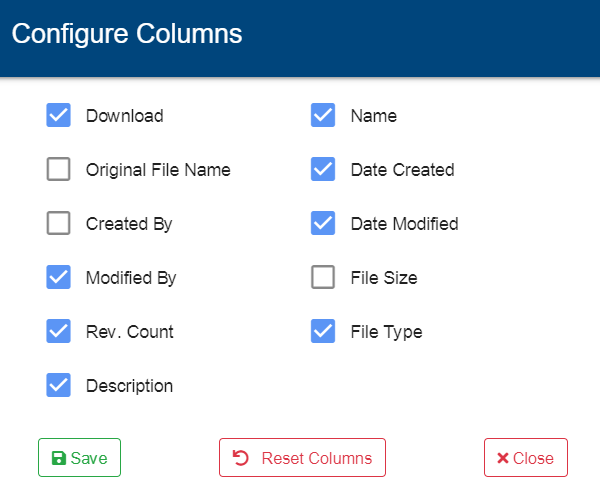Uncheck the Download column checkbox

click(59, 115)
